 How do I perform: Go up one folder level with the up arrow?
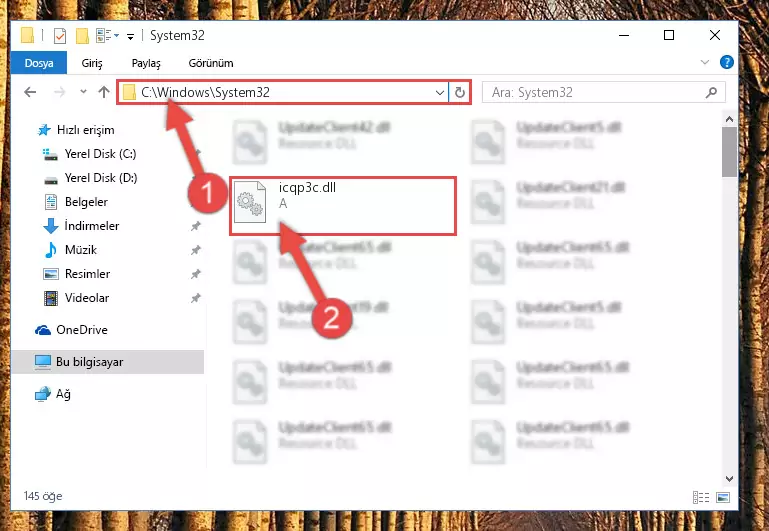coord(103,92)
